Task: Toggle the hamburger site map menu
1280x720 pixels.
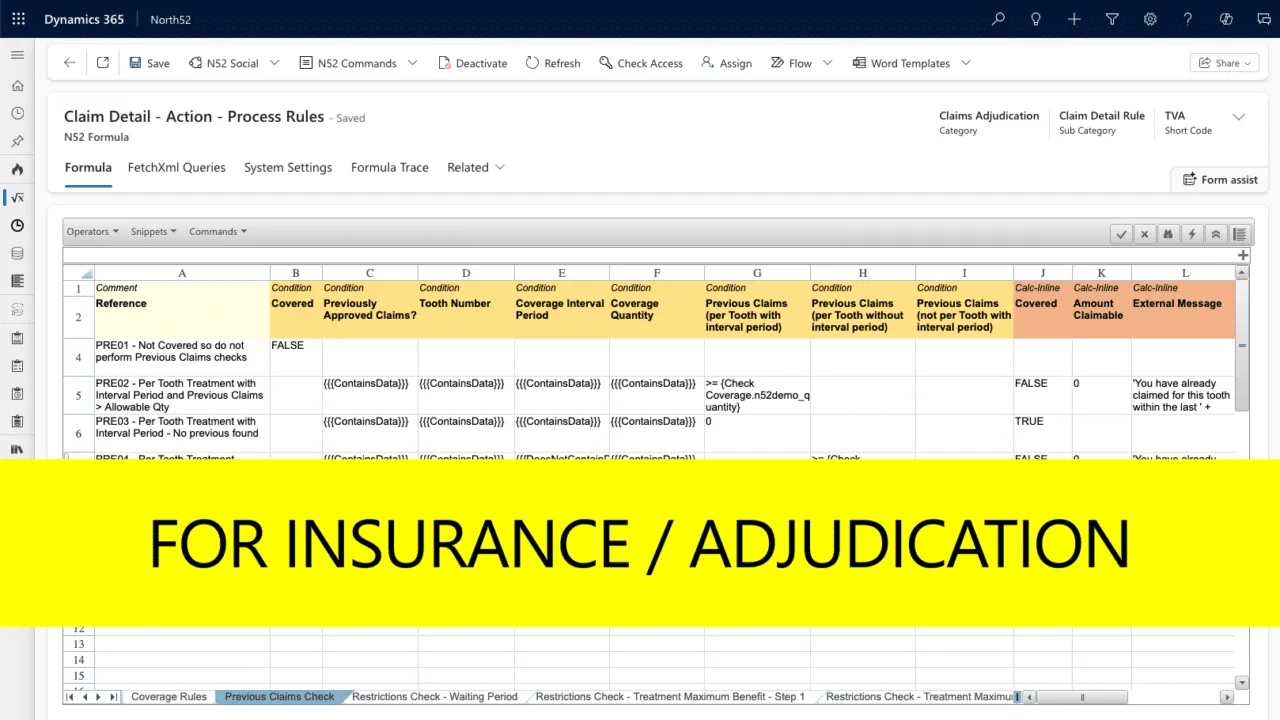Action: pos(17,55)
